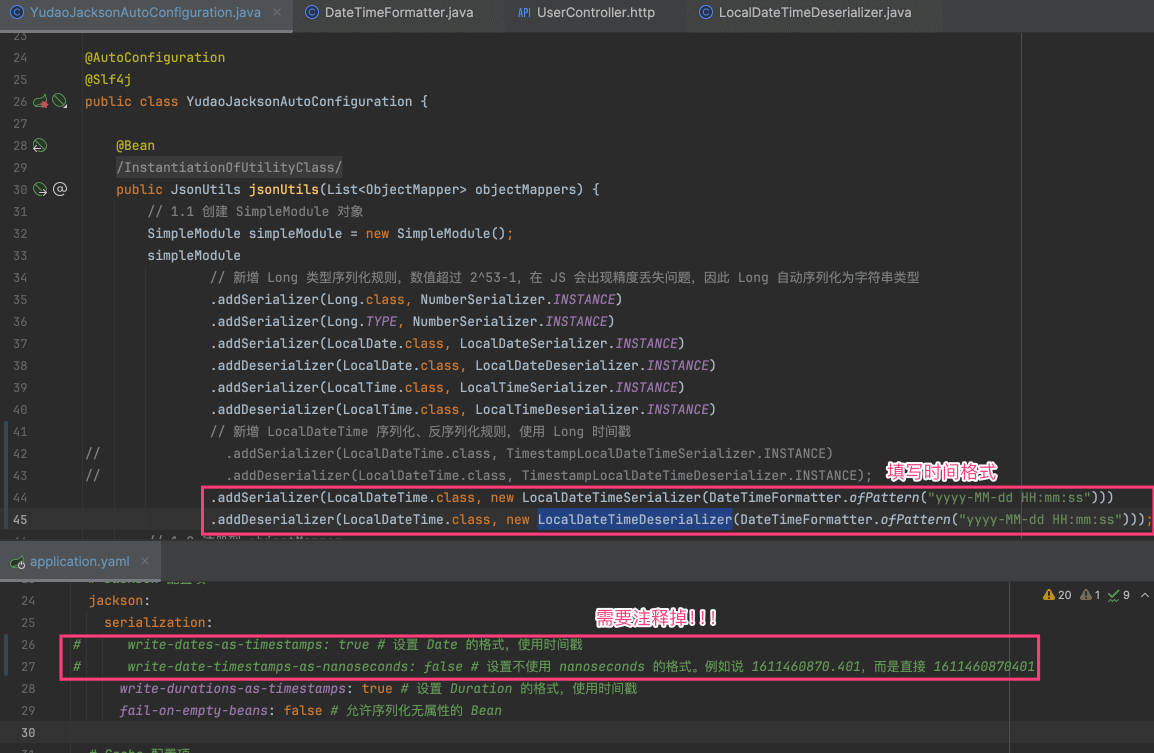Click the second Spring gutter icon on line 26
1154x753 pixels.
[x=60, y=101]
